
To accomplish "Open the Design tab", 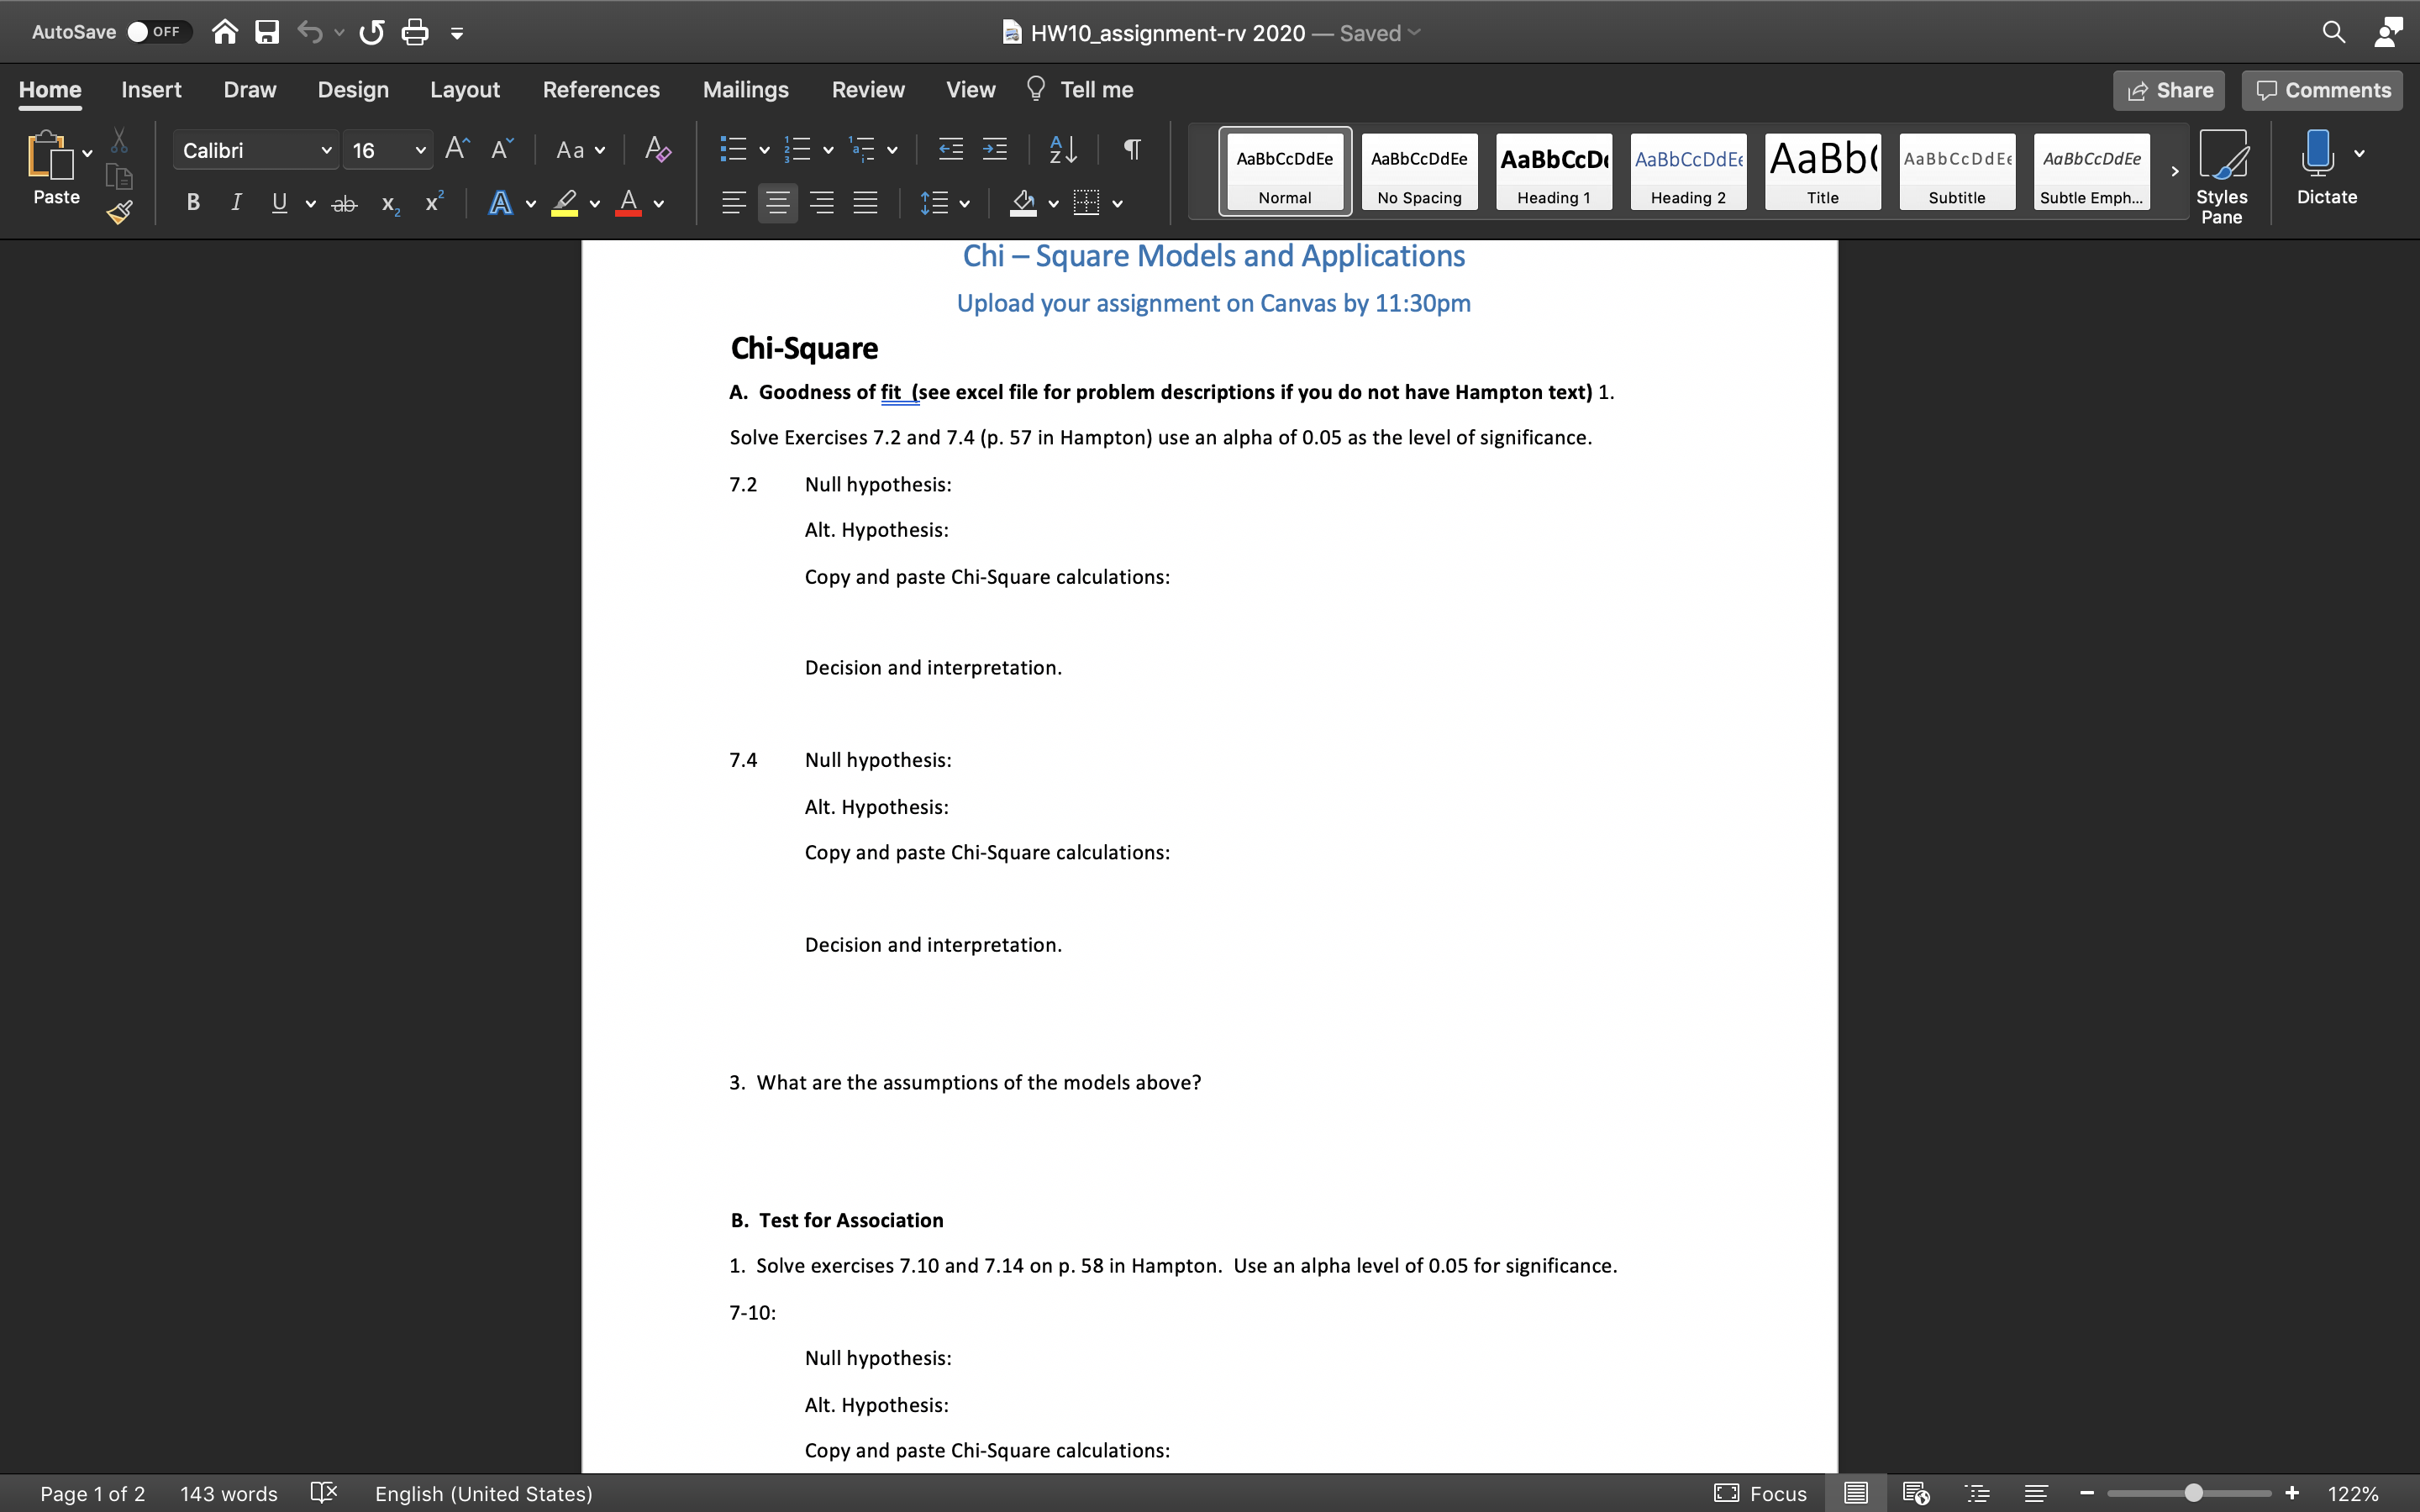I will pos(353,90).
